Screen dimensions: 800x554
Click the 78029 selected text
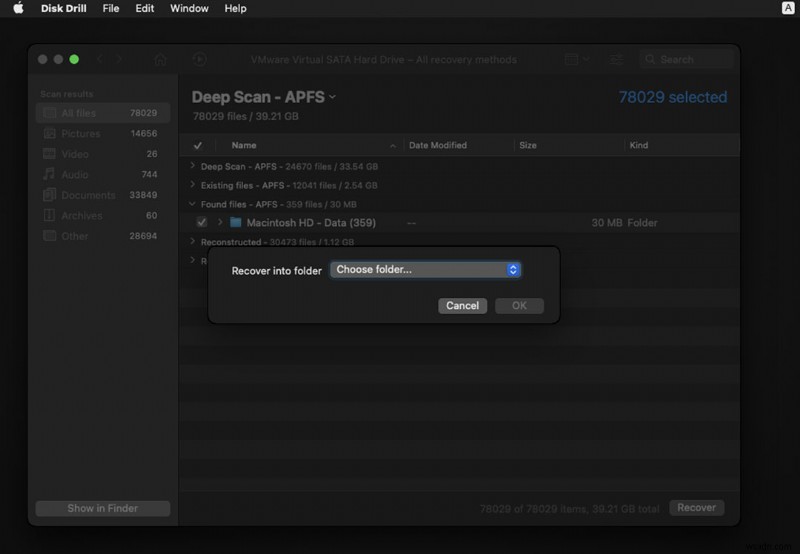672,97
